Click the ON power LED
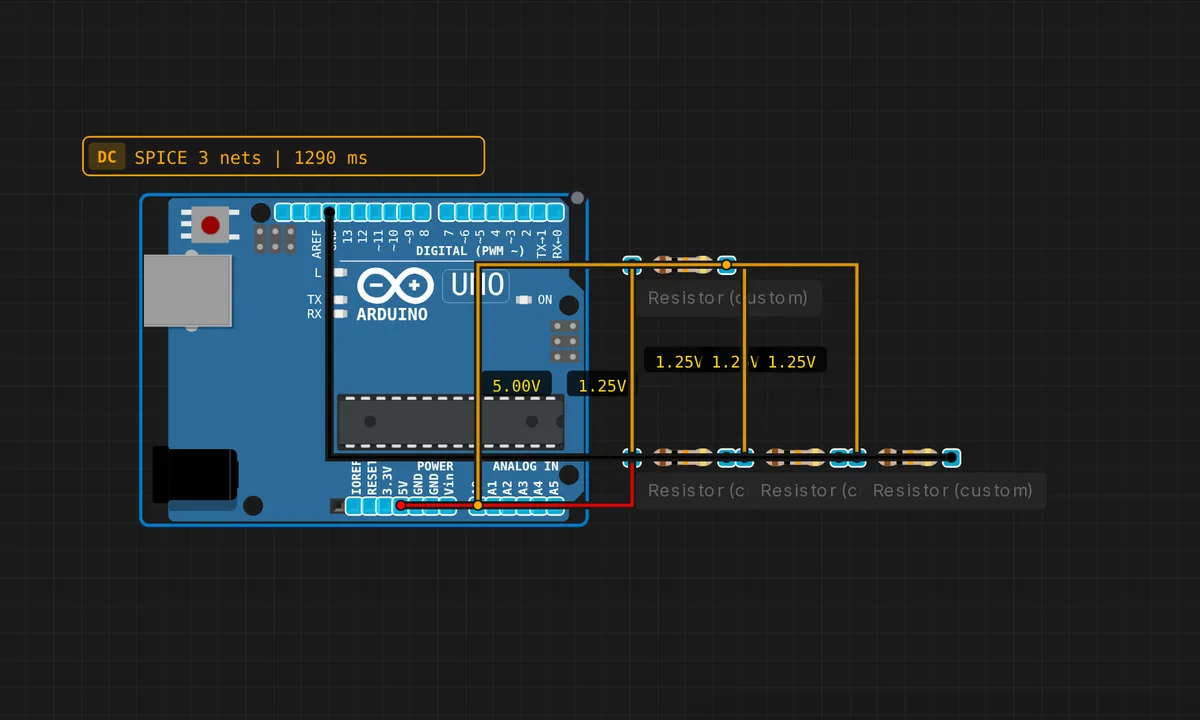The image size is (1200, 720). coord(525,299)
